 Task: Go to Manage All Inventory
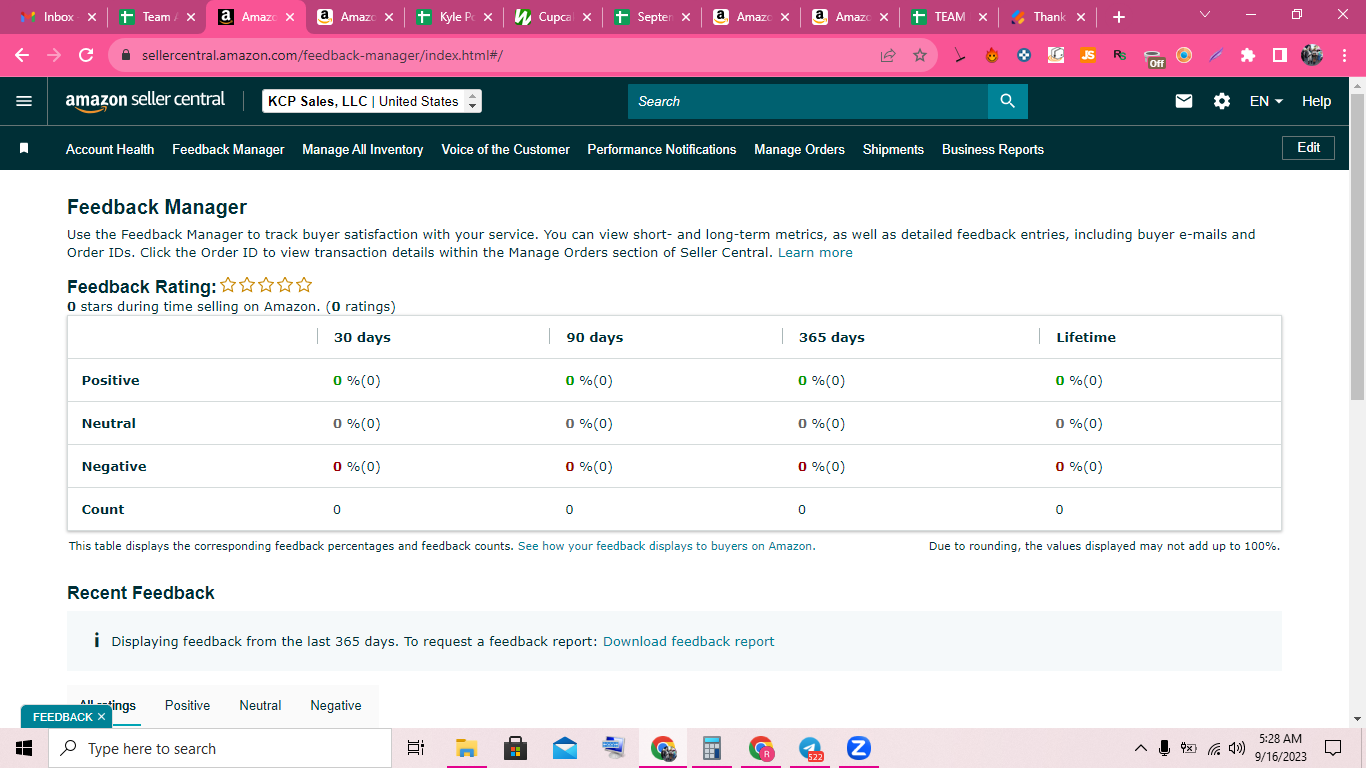363,149
